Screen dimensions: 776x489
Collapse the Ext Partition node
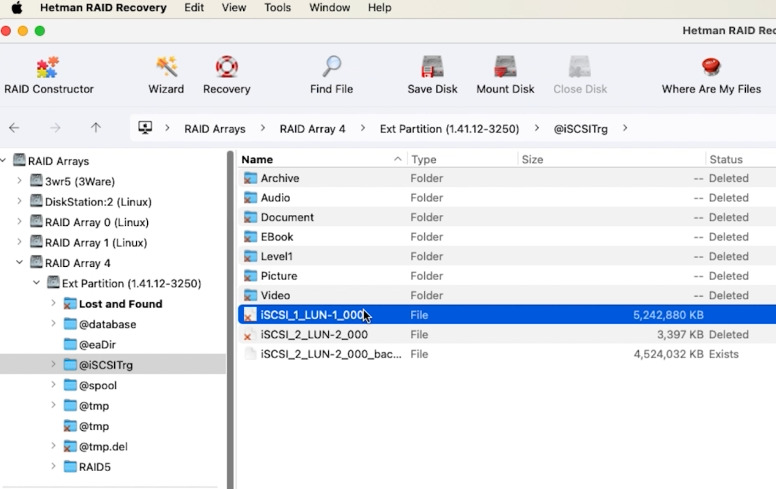[x=36, y=283]
